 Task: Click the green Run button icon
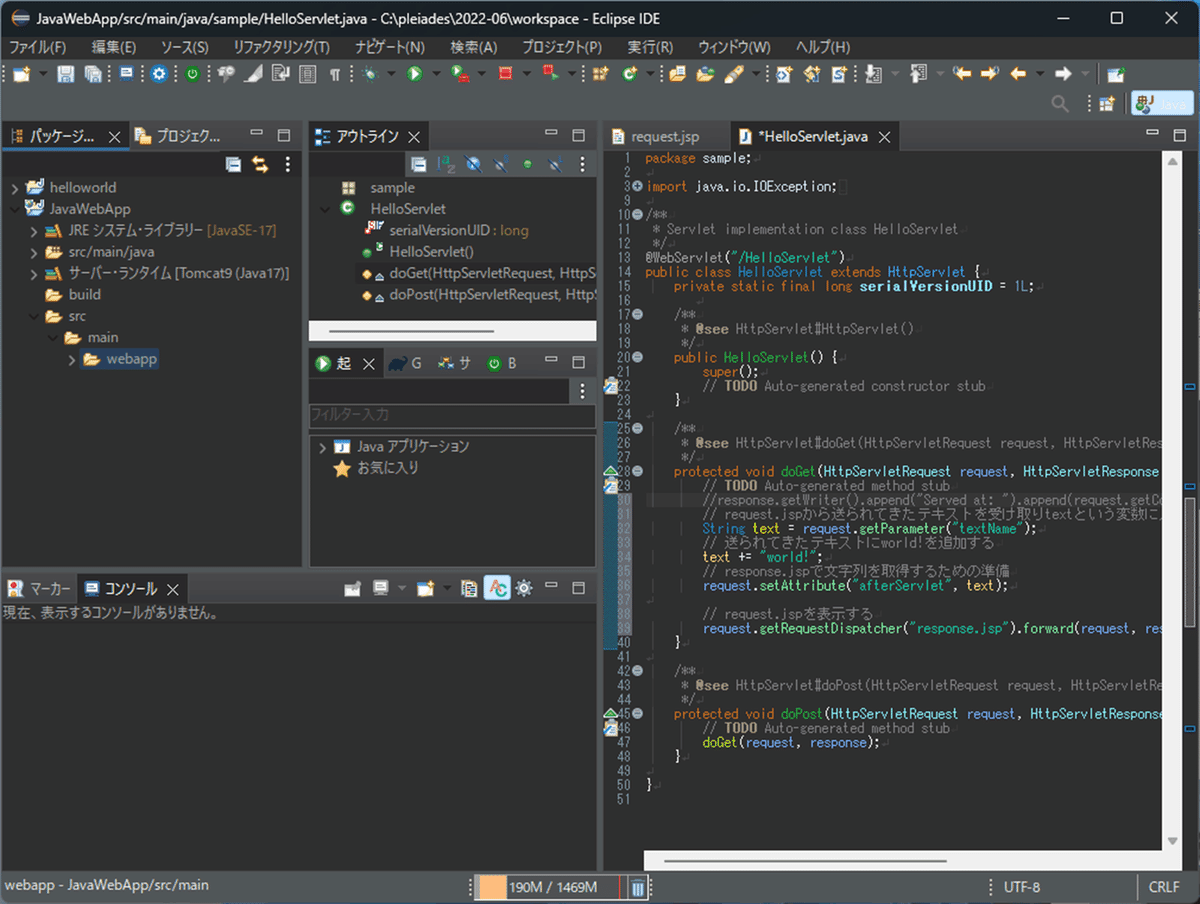point(414,74)
